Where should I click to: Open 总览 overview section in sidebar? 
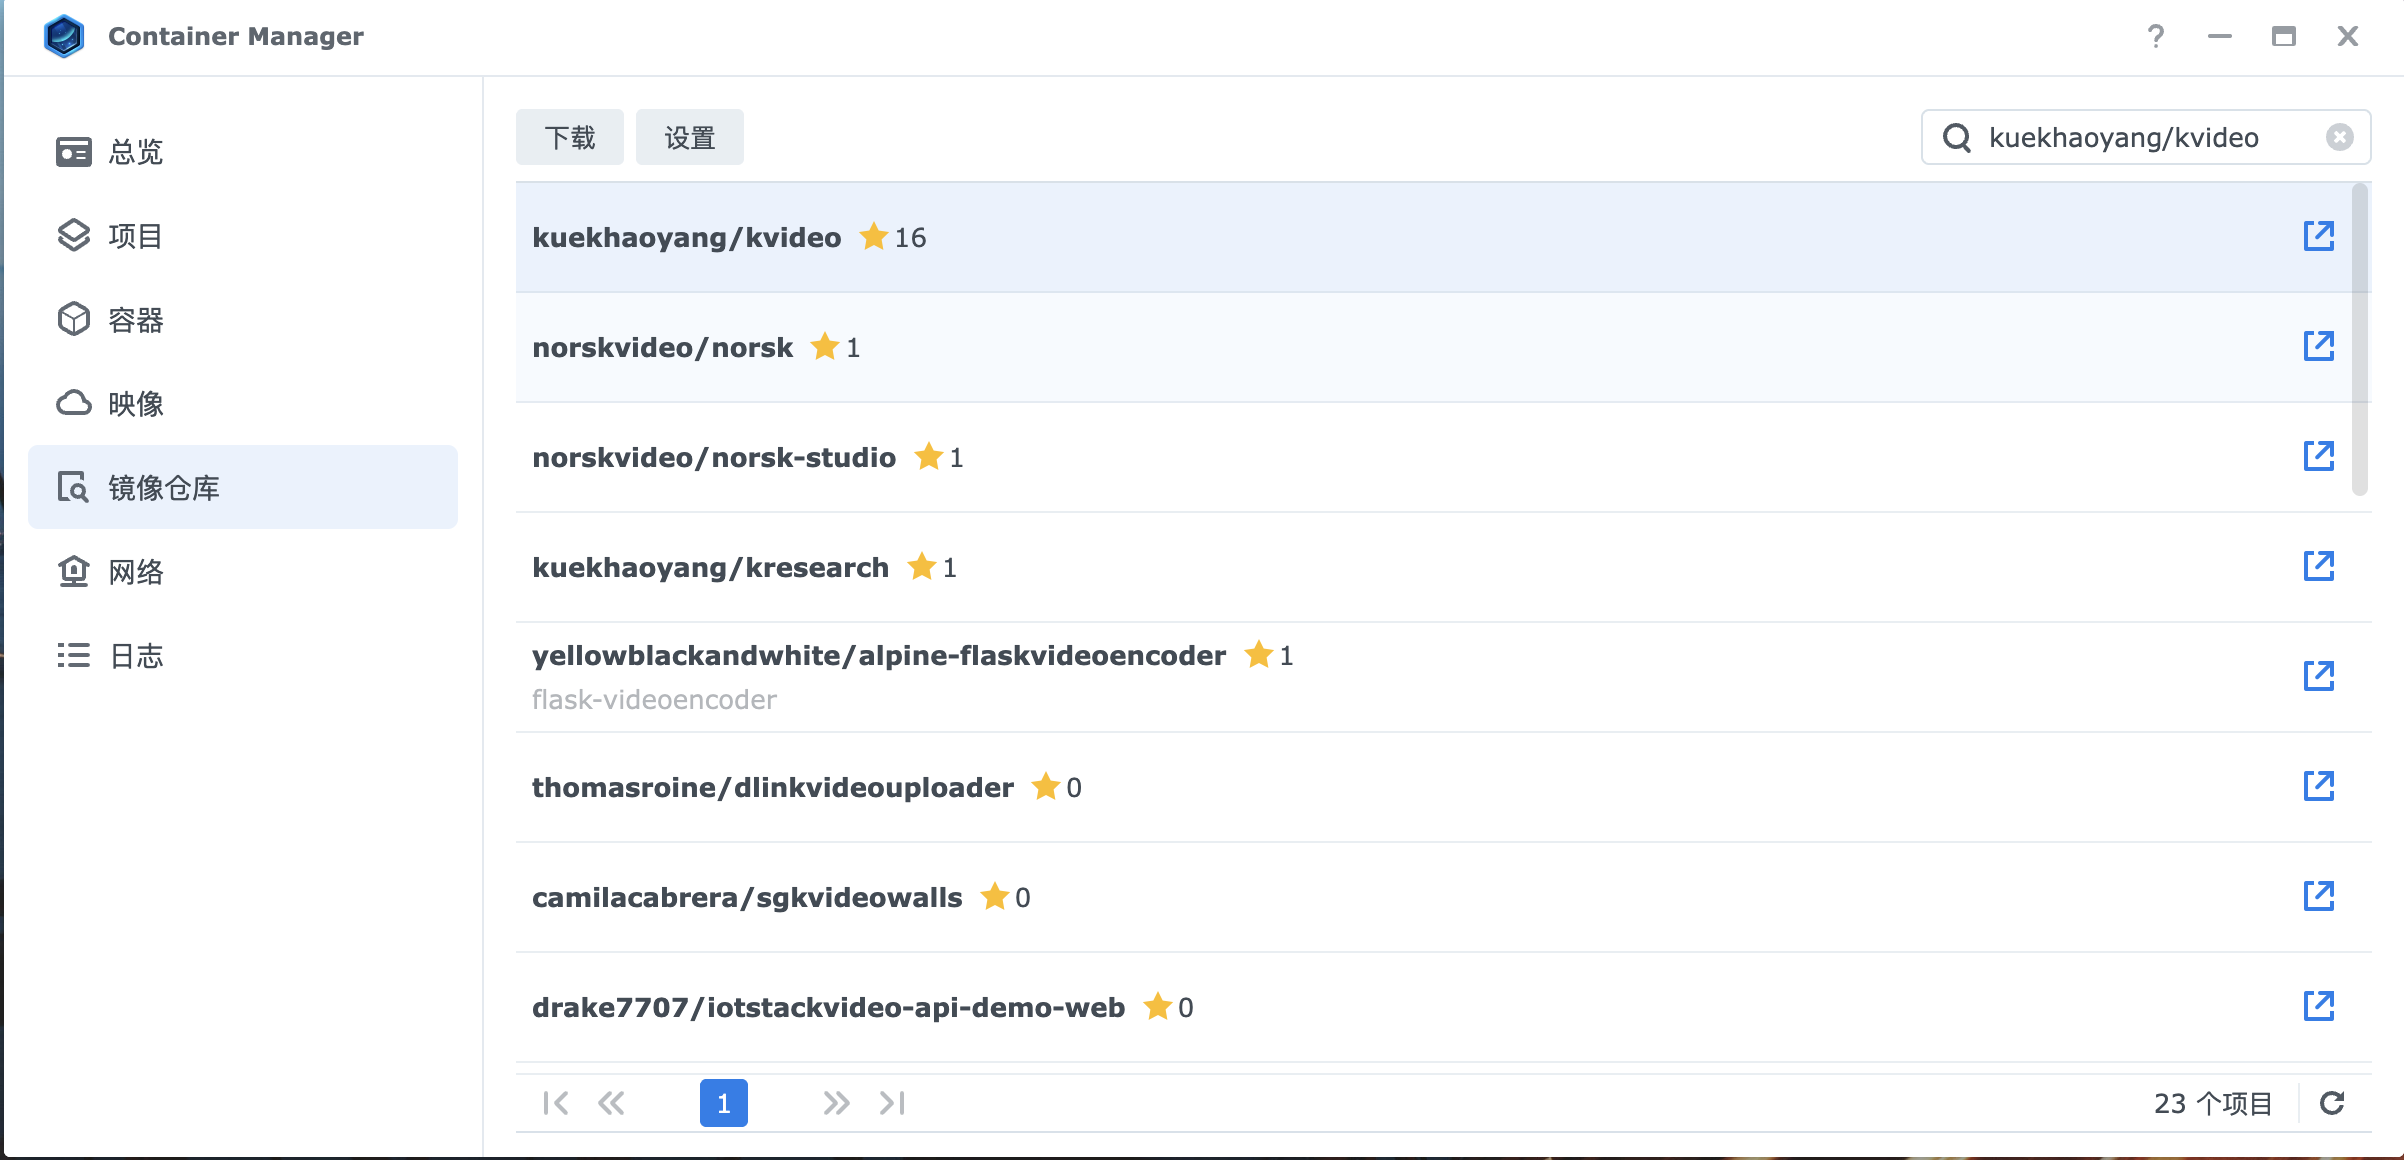point(135,152)
